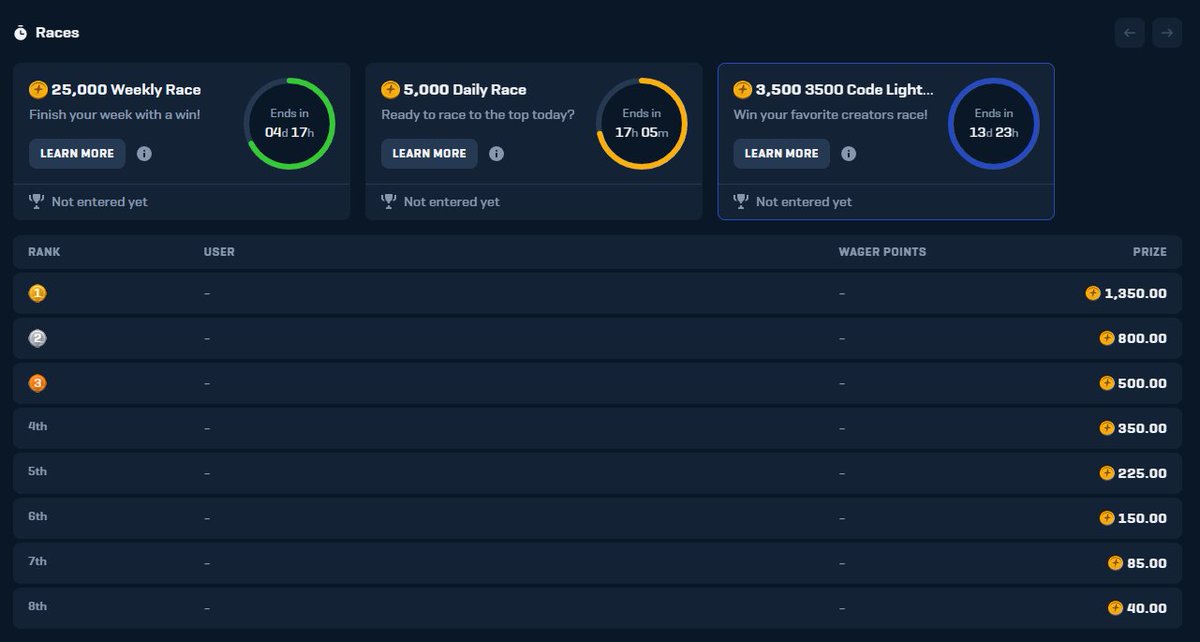Click Learn More on 3500 Code Light race
The width and height of the screenshot is (1200, 642).
click(781, 154)
